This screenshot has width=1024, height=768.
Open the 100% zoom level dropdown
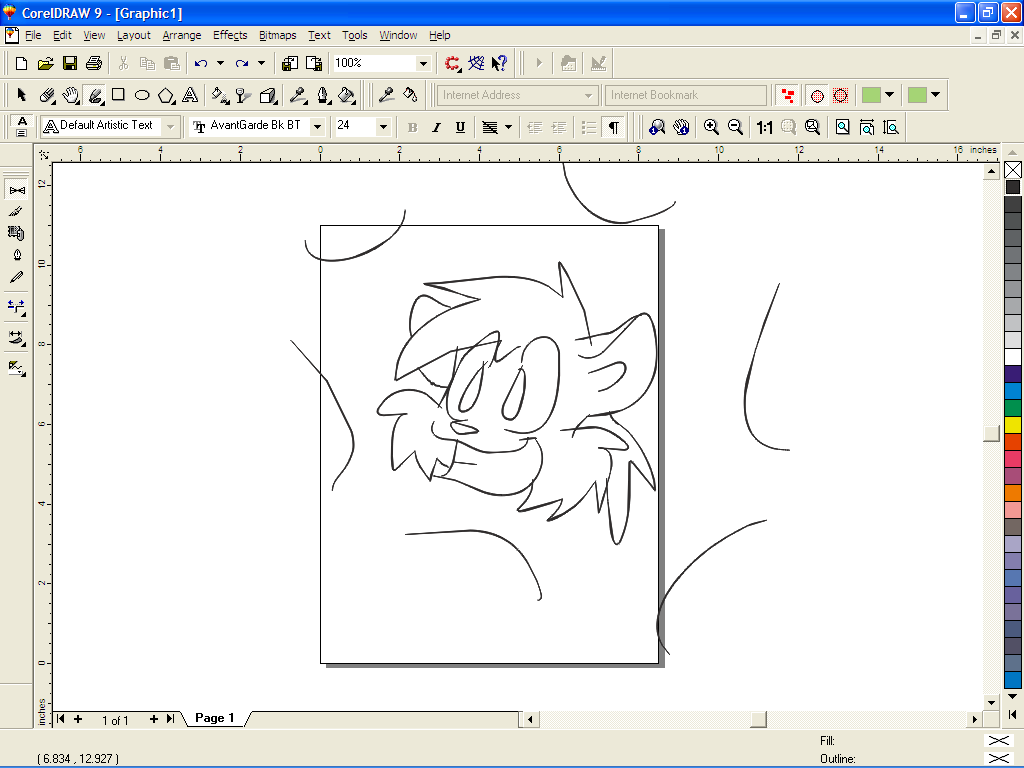tap(423, 63)
